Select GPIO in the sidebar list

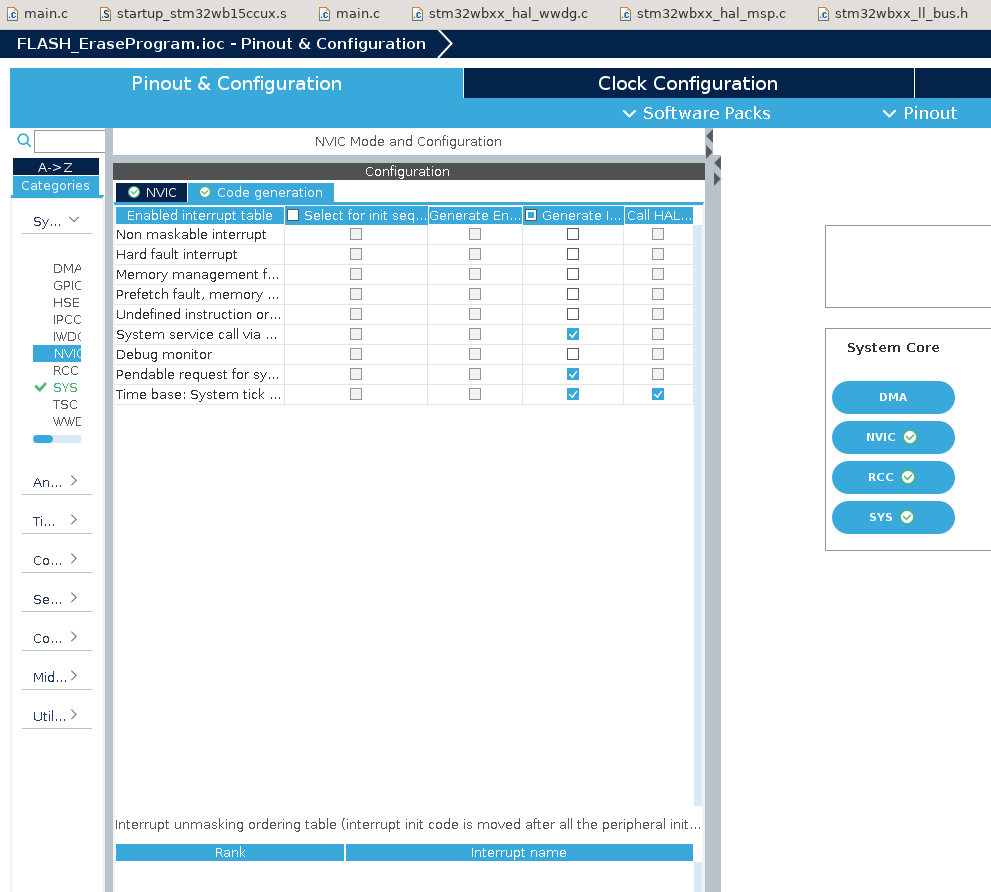pyautogui.click(x=67, y=285)
